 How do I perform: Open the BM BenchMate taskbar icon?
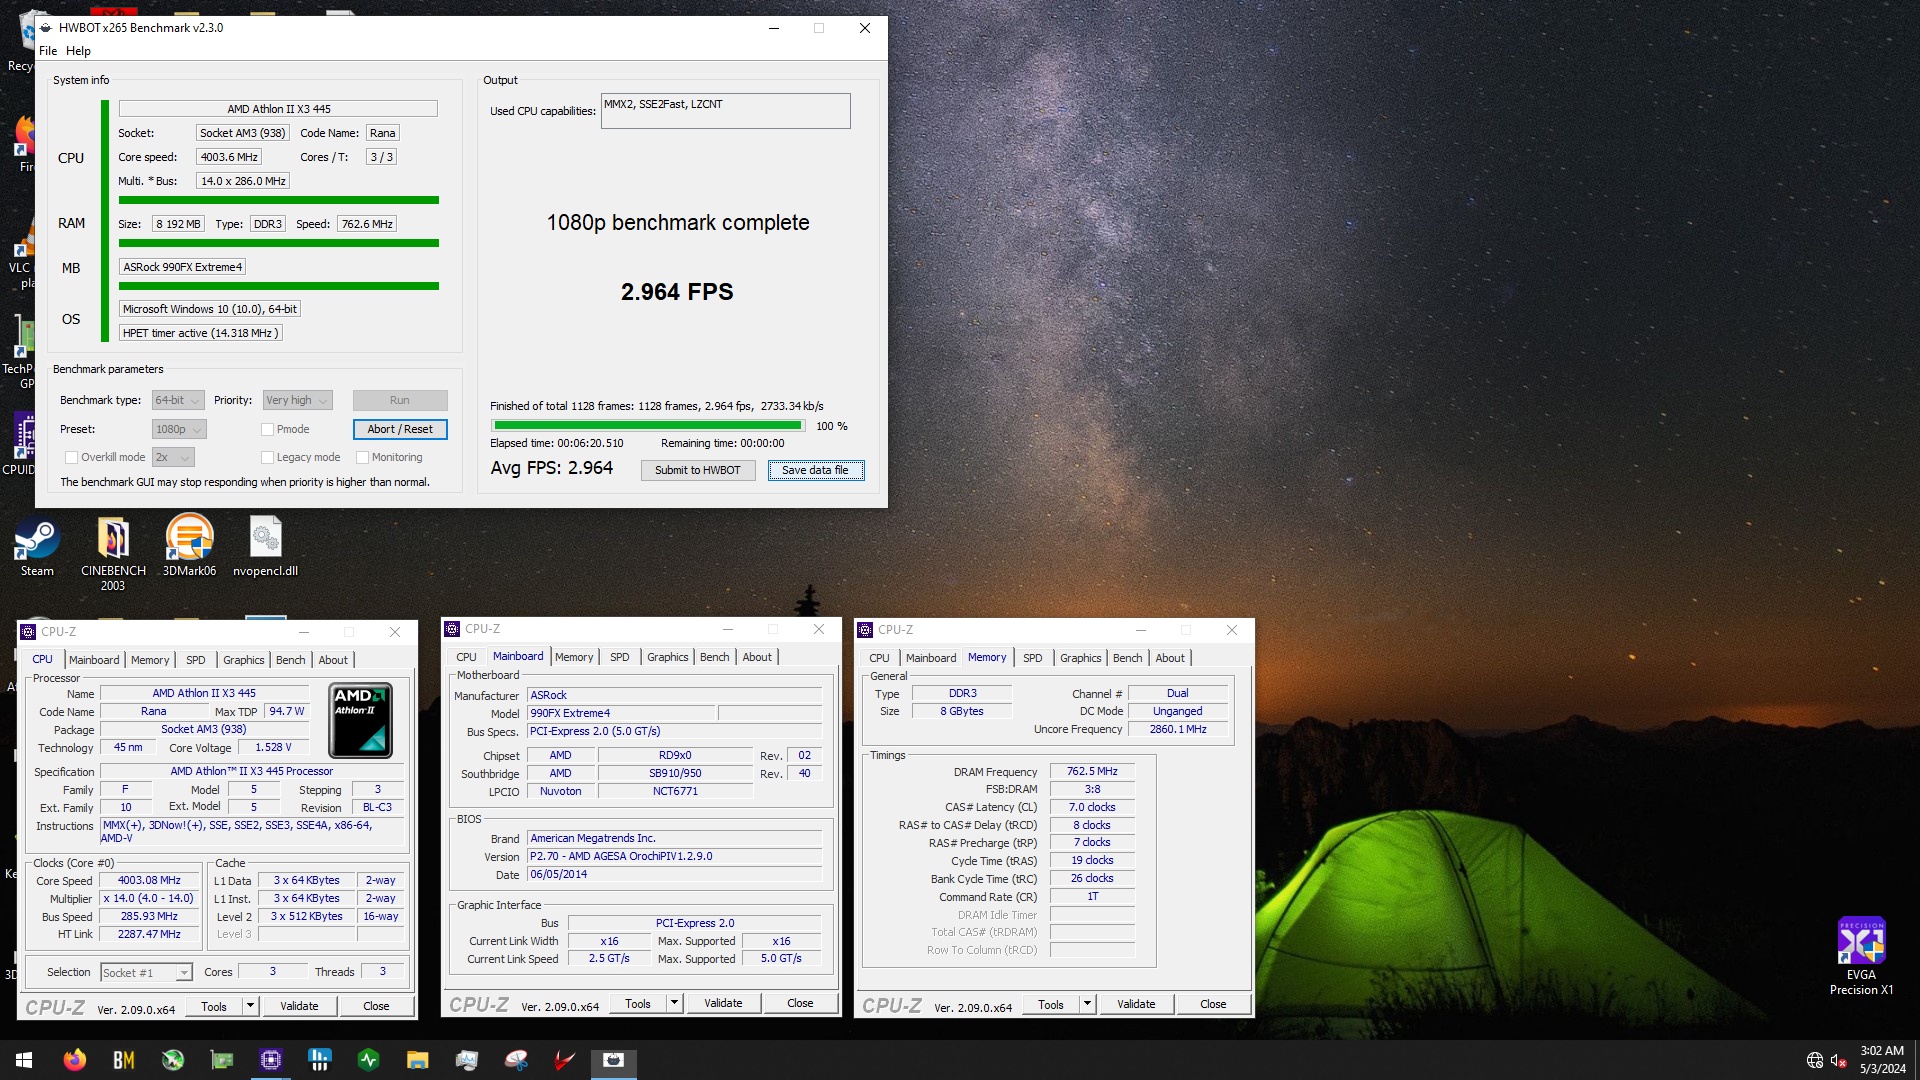(x=124, y=1060)
